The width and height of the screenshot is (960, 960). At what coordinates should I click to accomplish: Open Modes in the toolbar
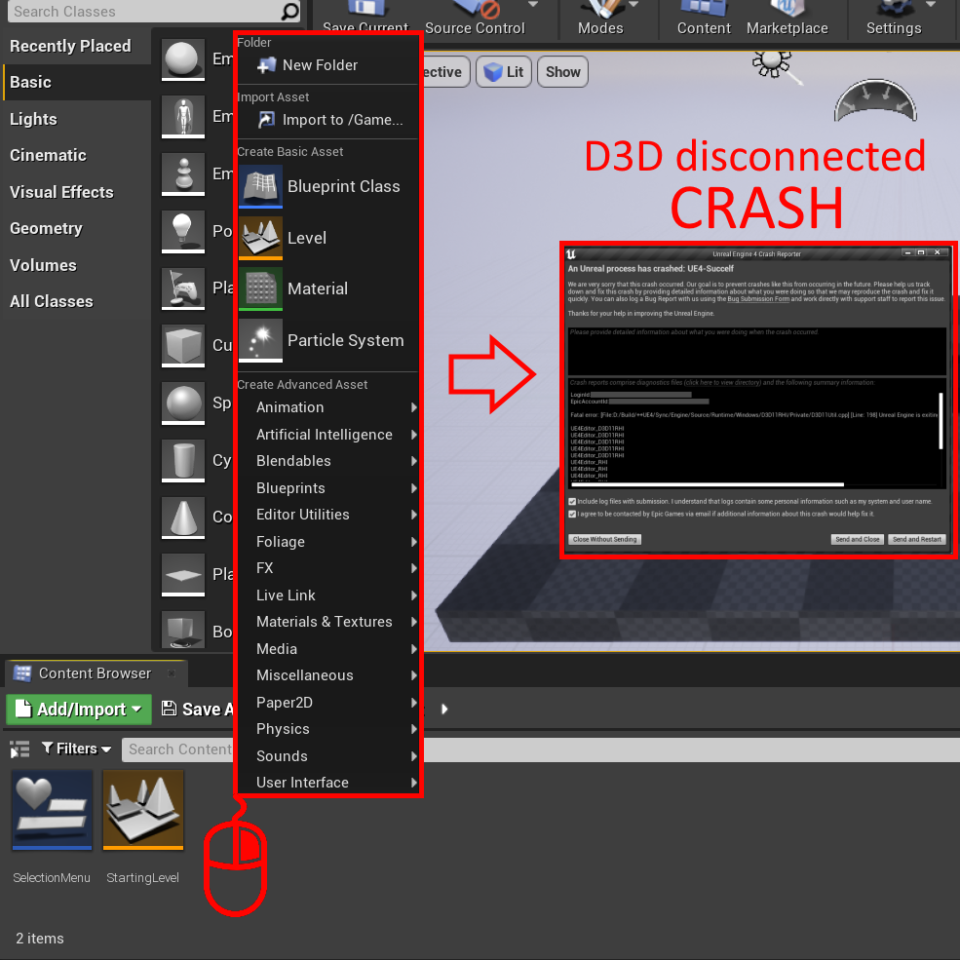click(x=601, y=18)
